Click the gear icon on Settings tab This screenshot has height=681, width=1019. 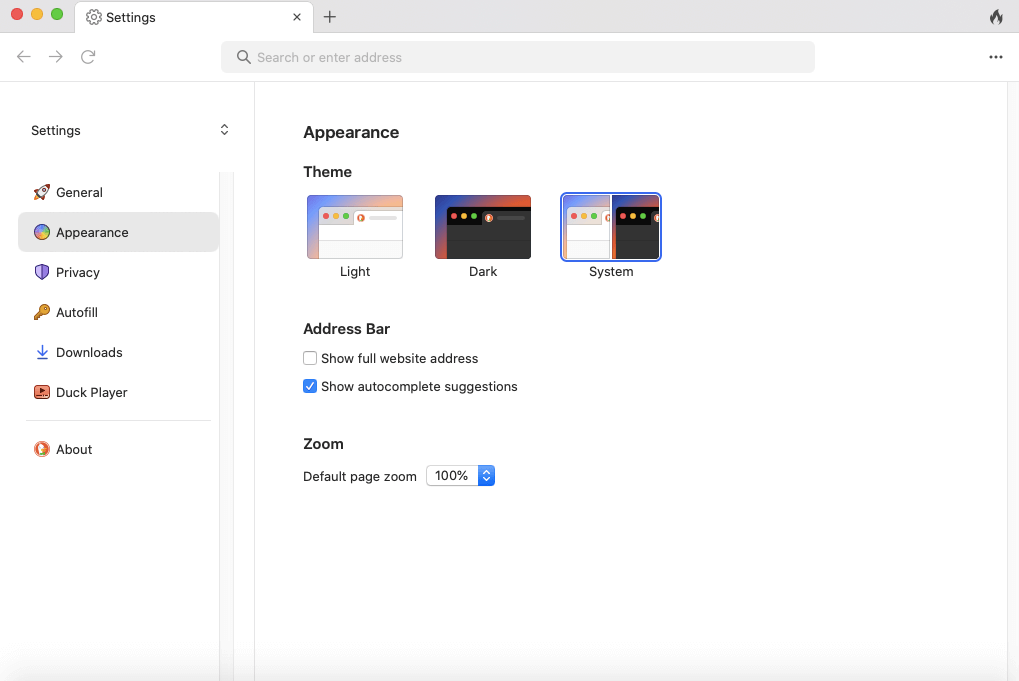point(94,17)
